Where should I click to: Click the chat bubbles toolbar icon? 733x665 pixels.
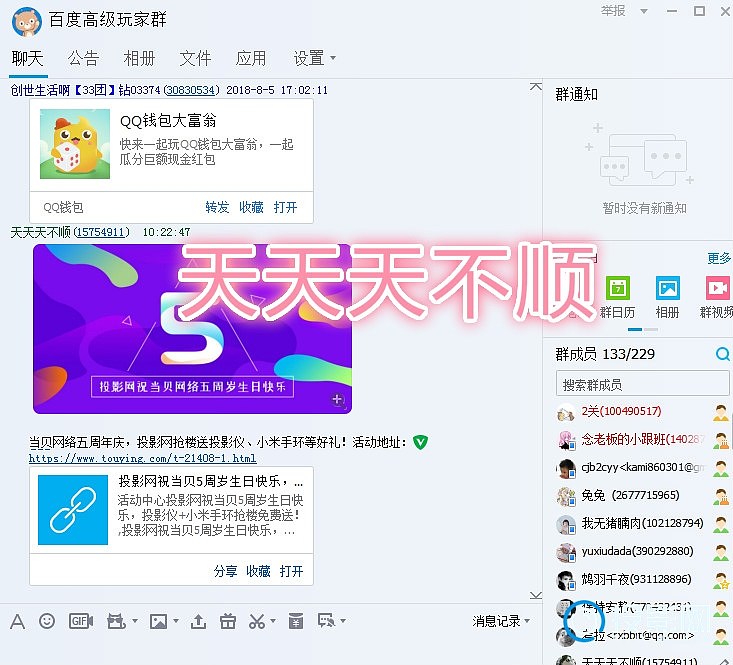pyautogui.click(x=326, y=621)
